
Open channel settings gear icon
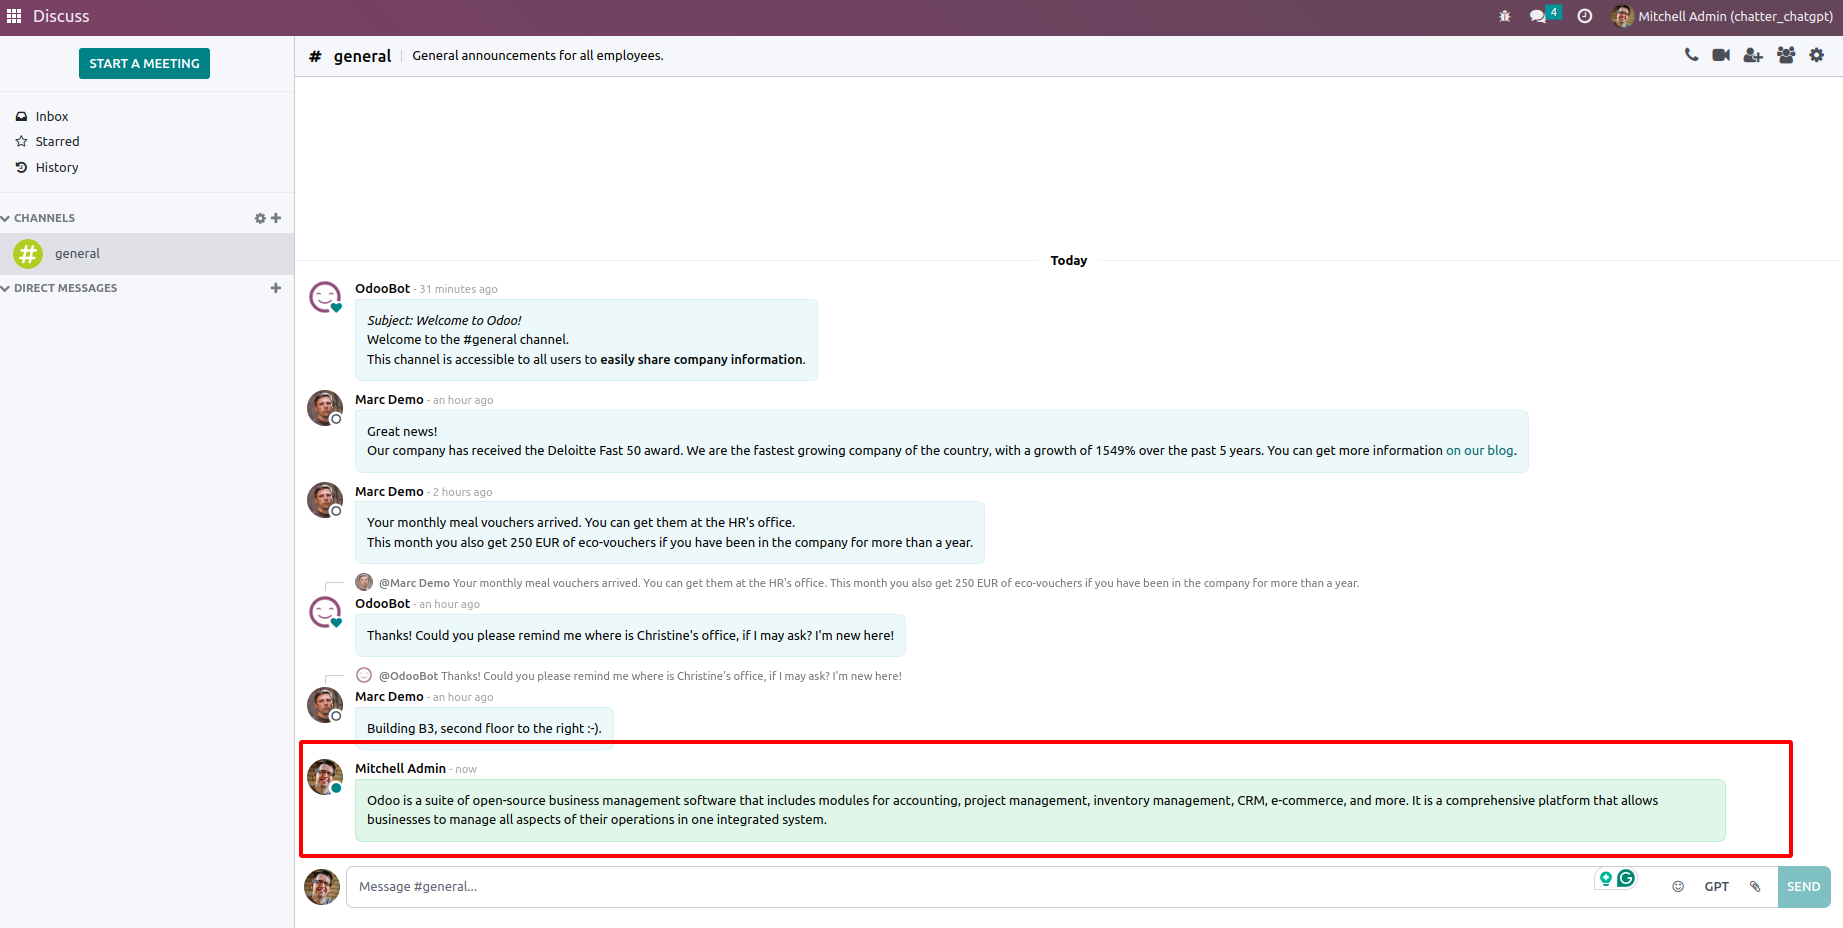(x=1817, y=55)
